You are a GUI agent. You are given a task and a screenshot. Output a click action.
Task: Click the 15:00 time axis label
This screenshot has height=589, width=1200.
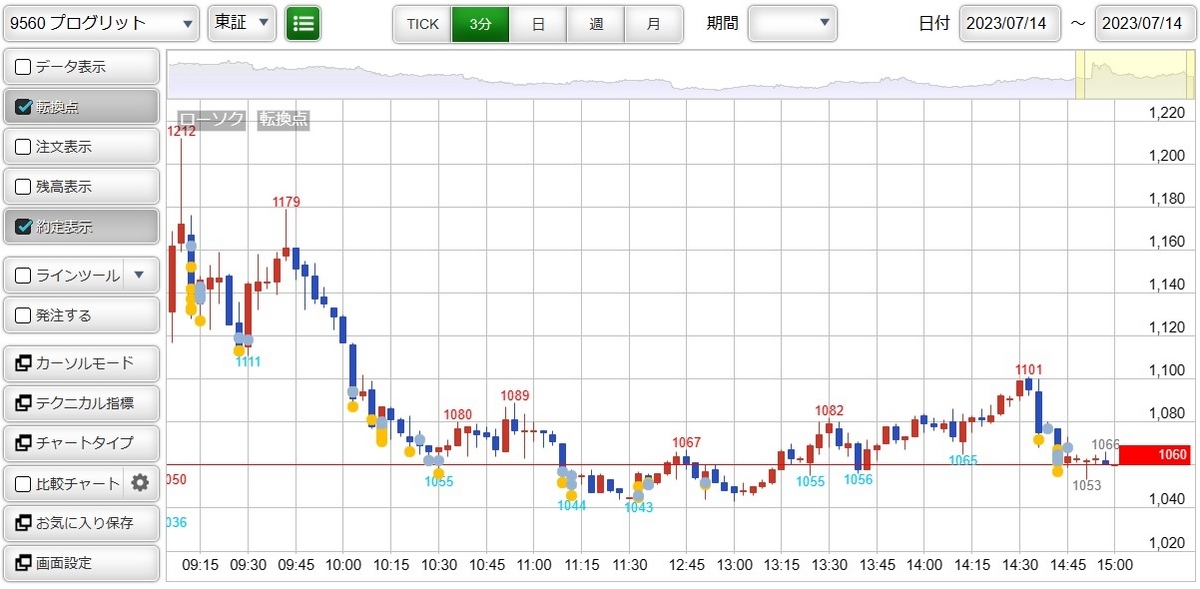[1115, 564]
